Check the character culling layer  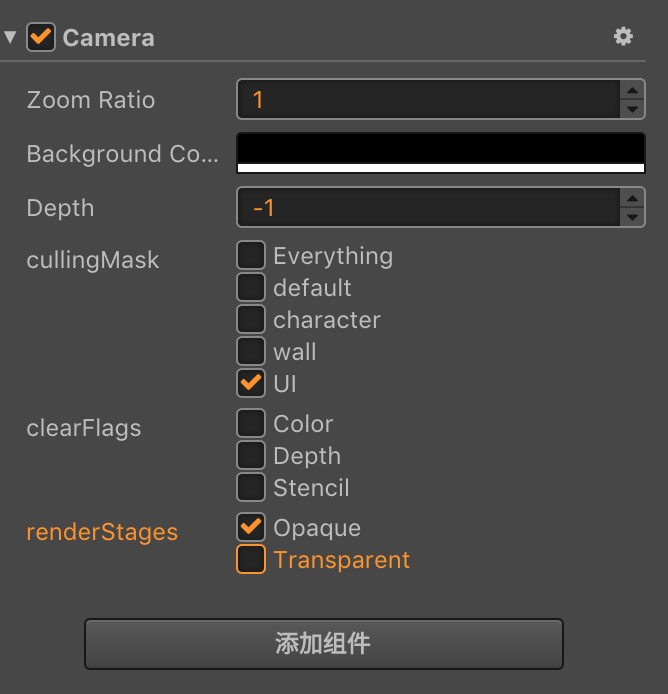tap(251, 320)
